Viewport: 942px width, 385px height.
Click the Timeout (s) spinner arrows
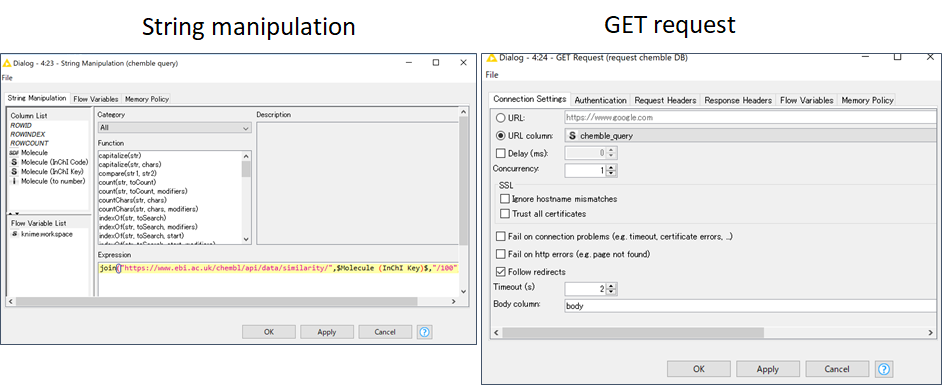[x=612, y=289]
